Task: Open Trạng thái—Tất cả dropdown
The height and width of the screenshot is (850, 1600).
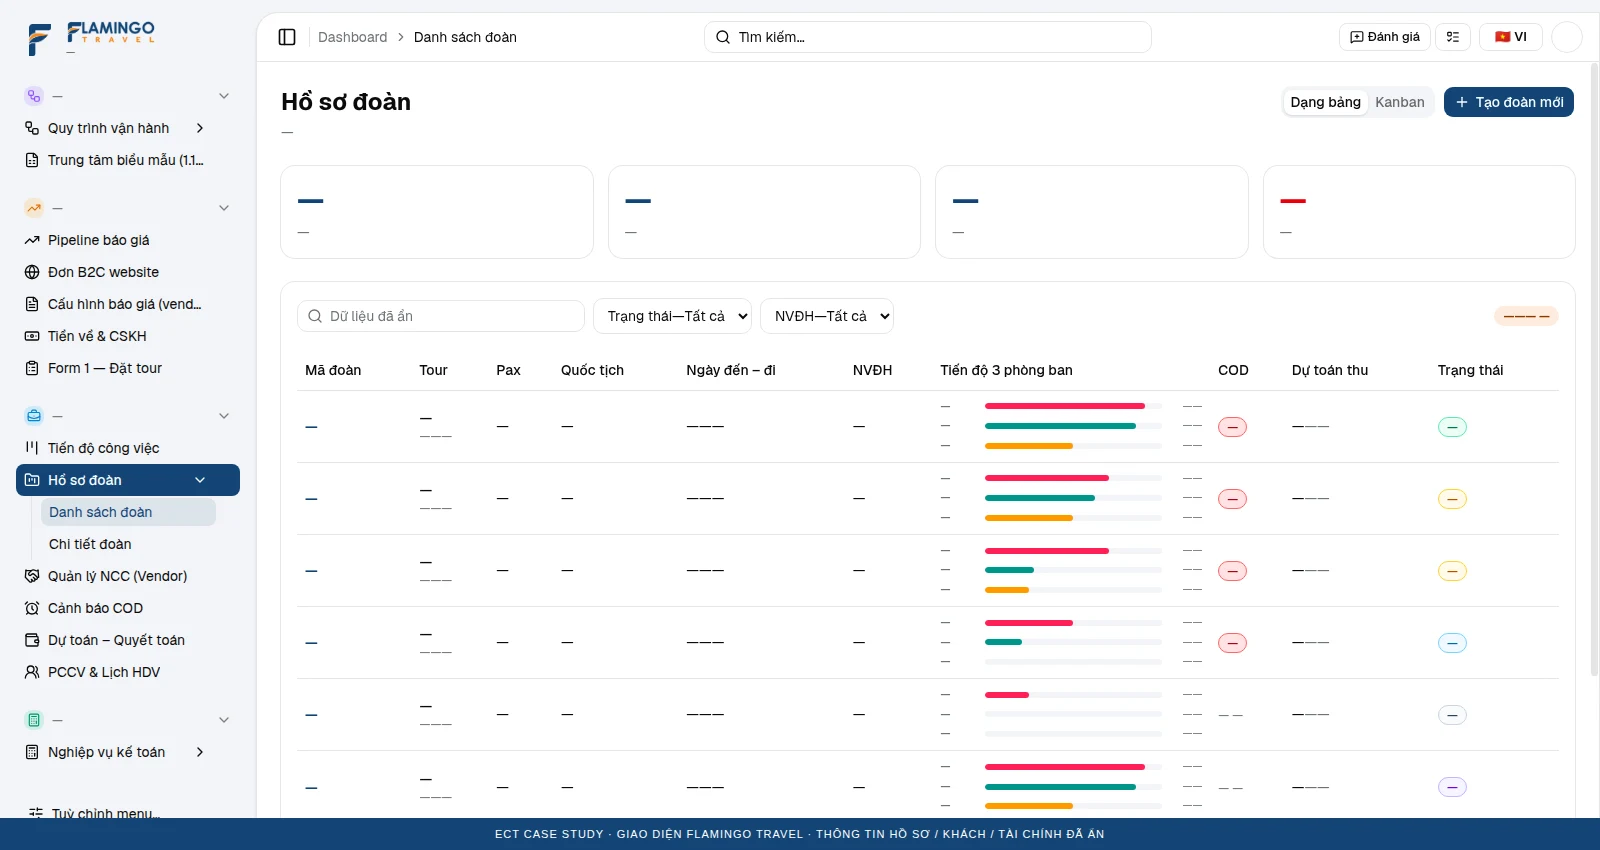Action: [673, 316]
